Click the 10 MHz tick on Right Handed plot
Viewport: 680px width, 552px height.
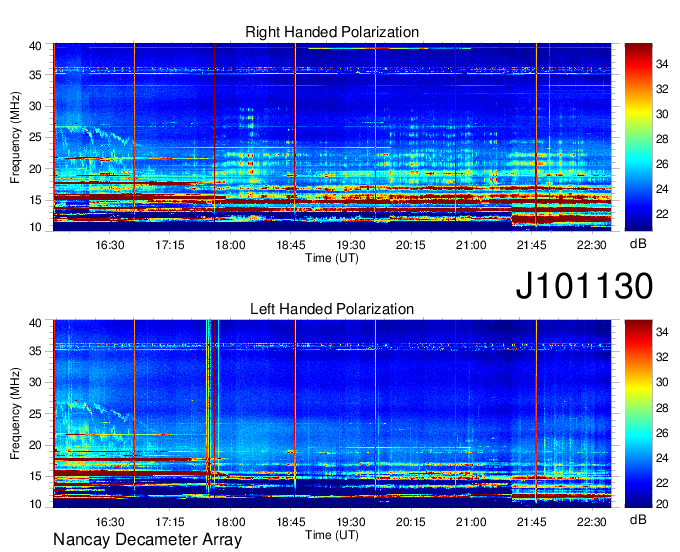[x=36, y=227]
